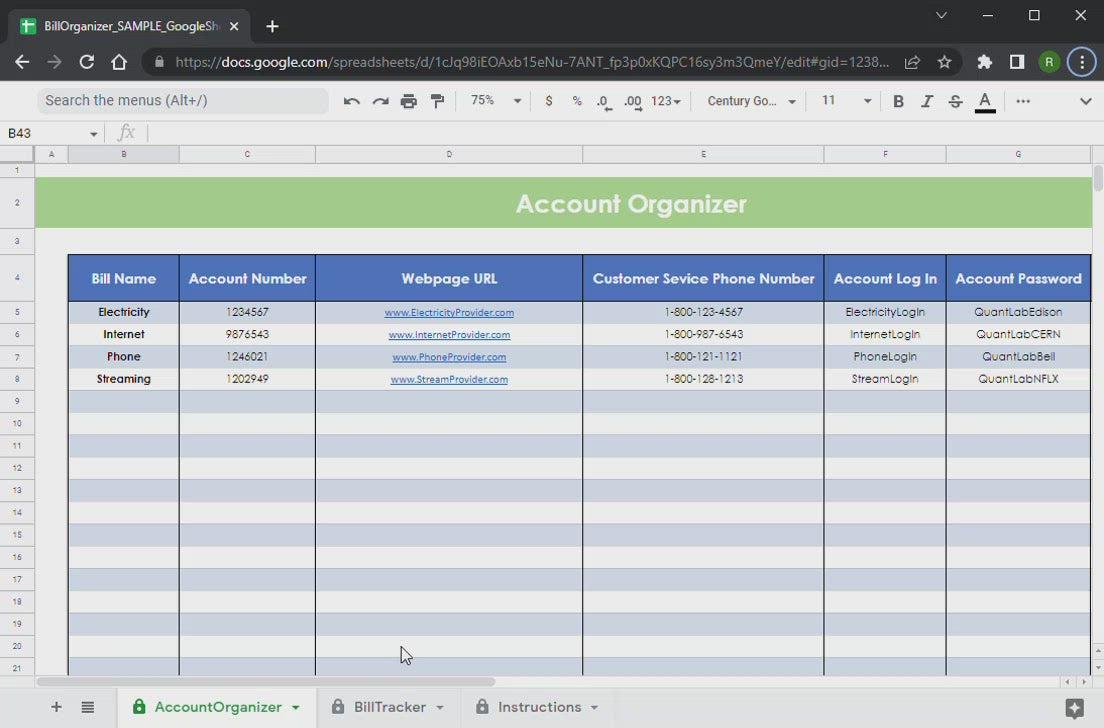Image resolution: width=1104 pixels, height=728 pixels.
Task: Click the print icon in toolbar
Action: pyautogui.click(x=408, y=101)
